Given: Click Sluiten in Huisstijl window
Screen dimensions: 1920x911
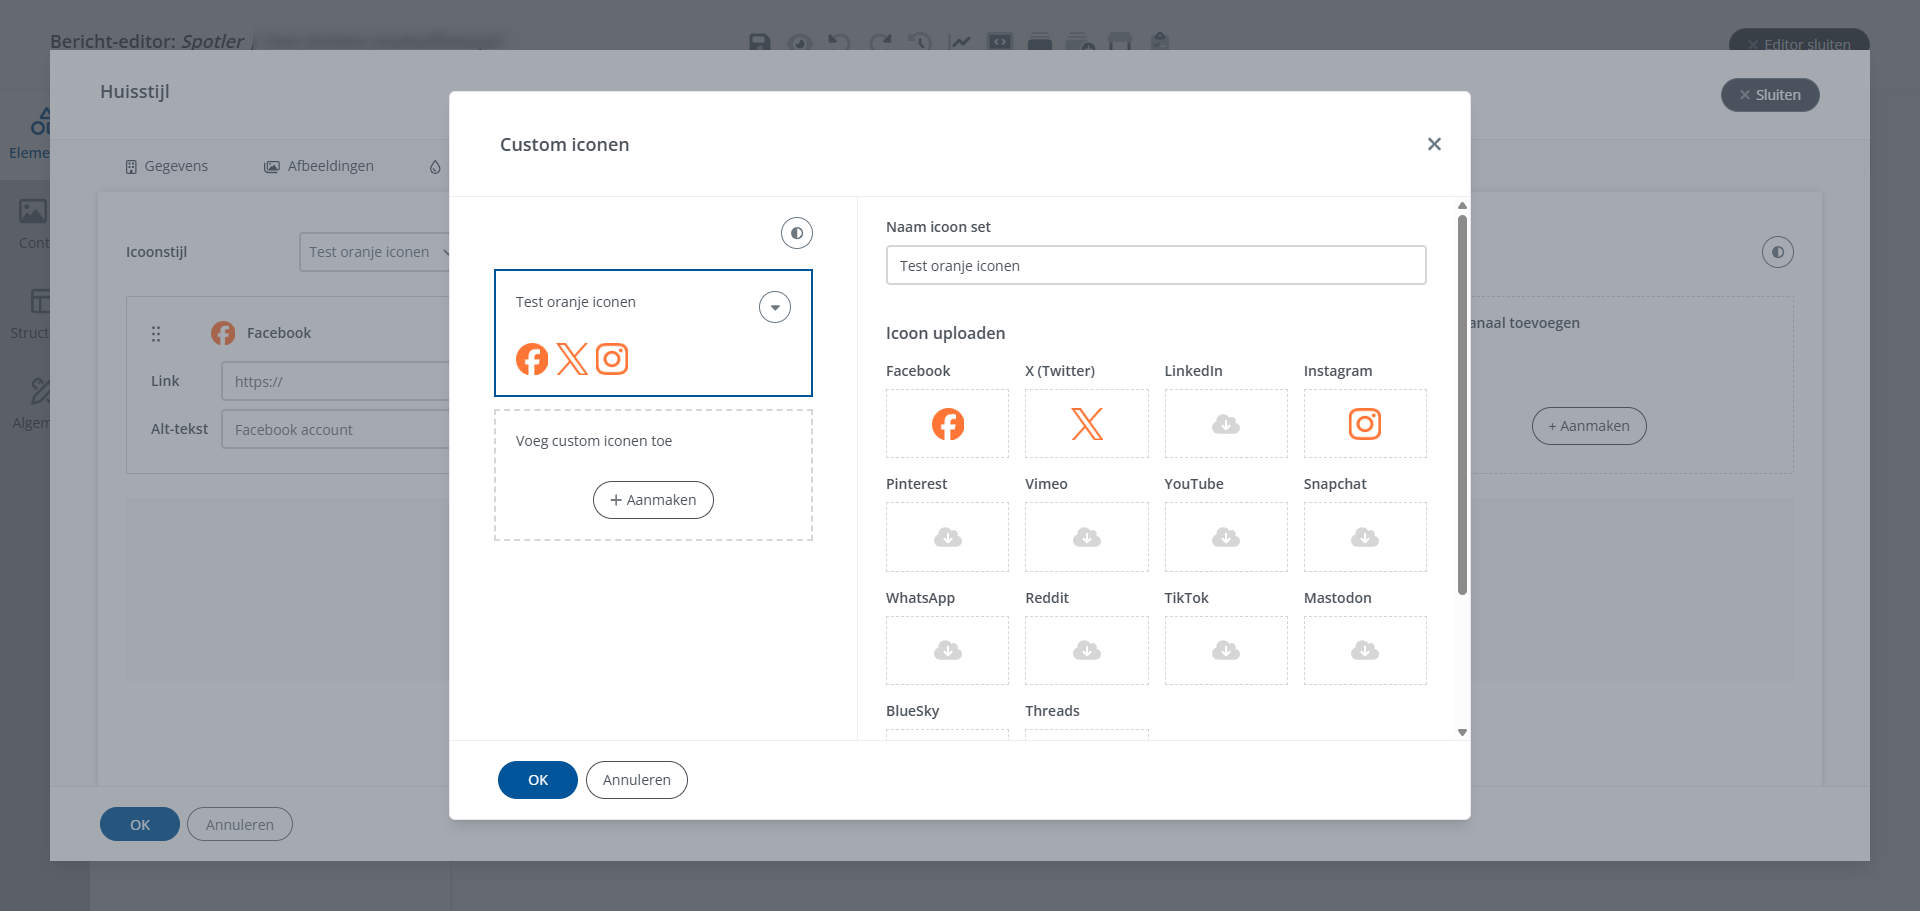Looking at the screenshot, I should [x=1770, y=95].
